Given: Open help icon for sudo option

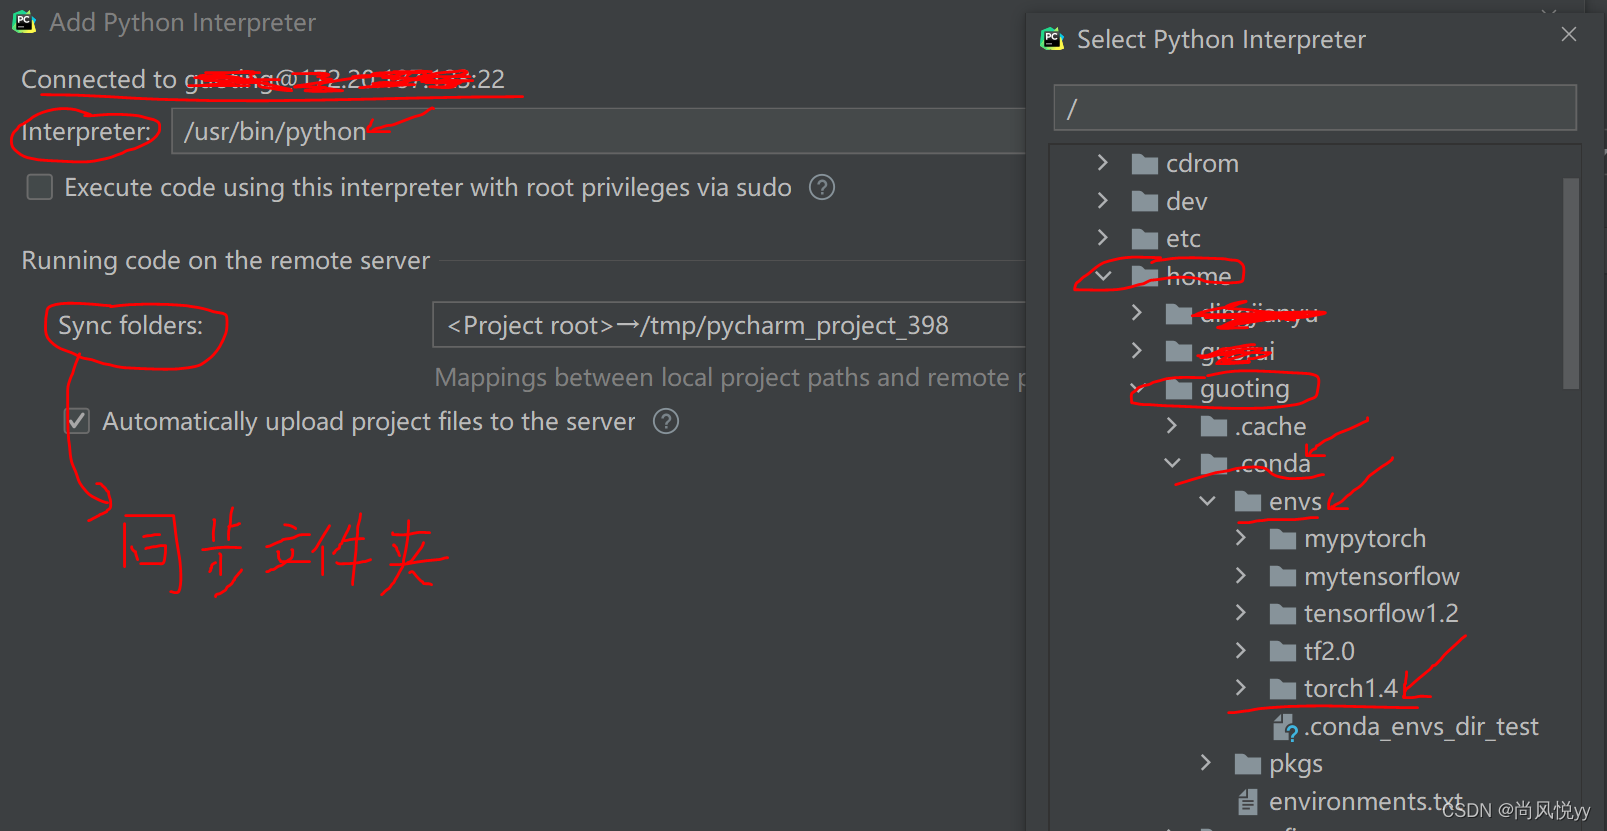Looking at the screenshot, I should click(822, 187).
